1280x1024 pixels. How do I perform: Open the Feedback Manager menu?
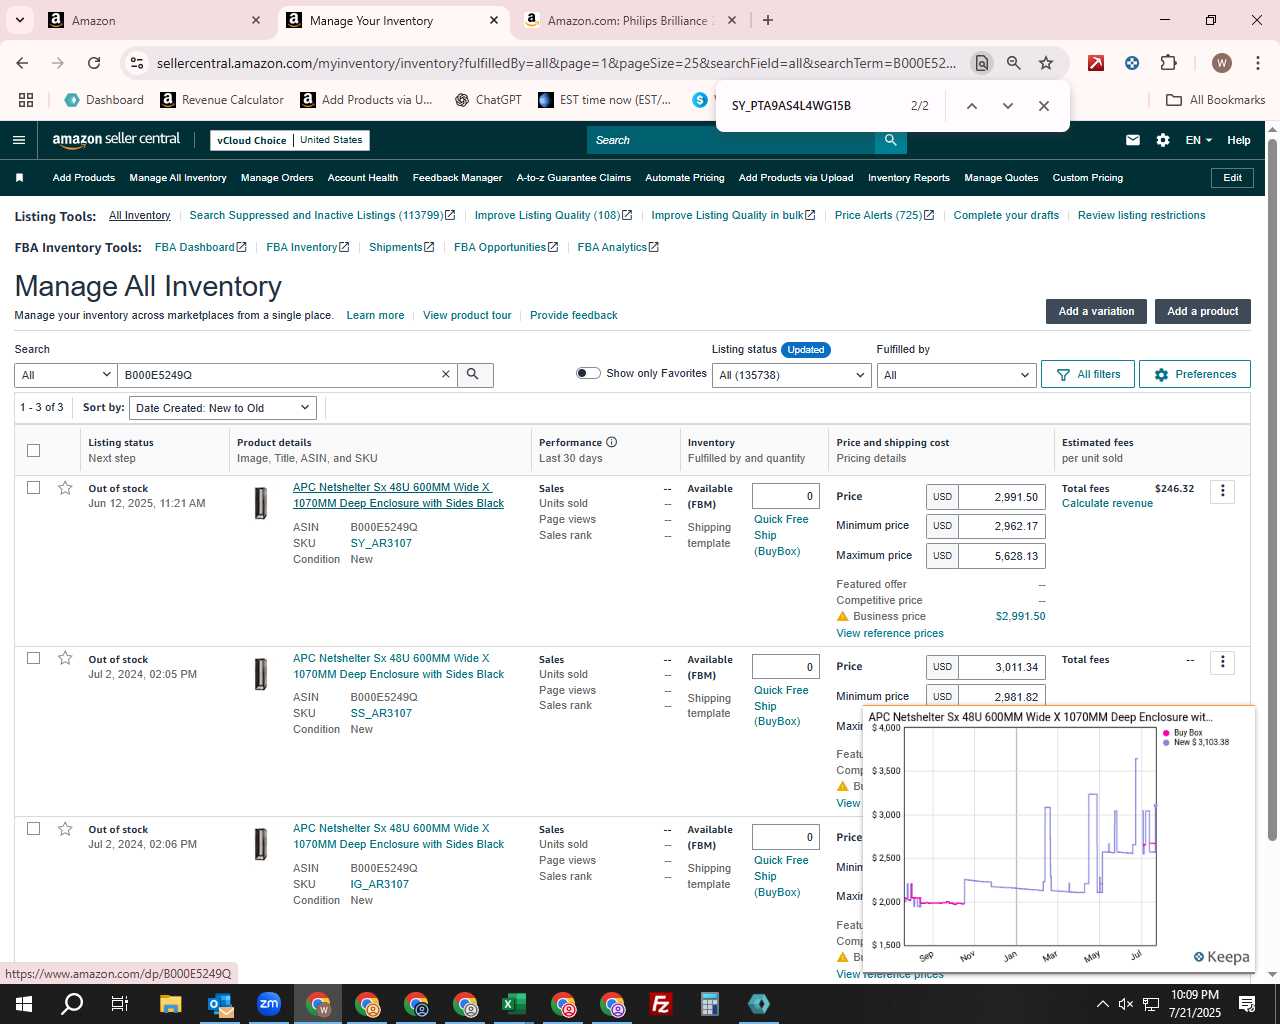(457, 178)
